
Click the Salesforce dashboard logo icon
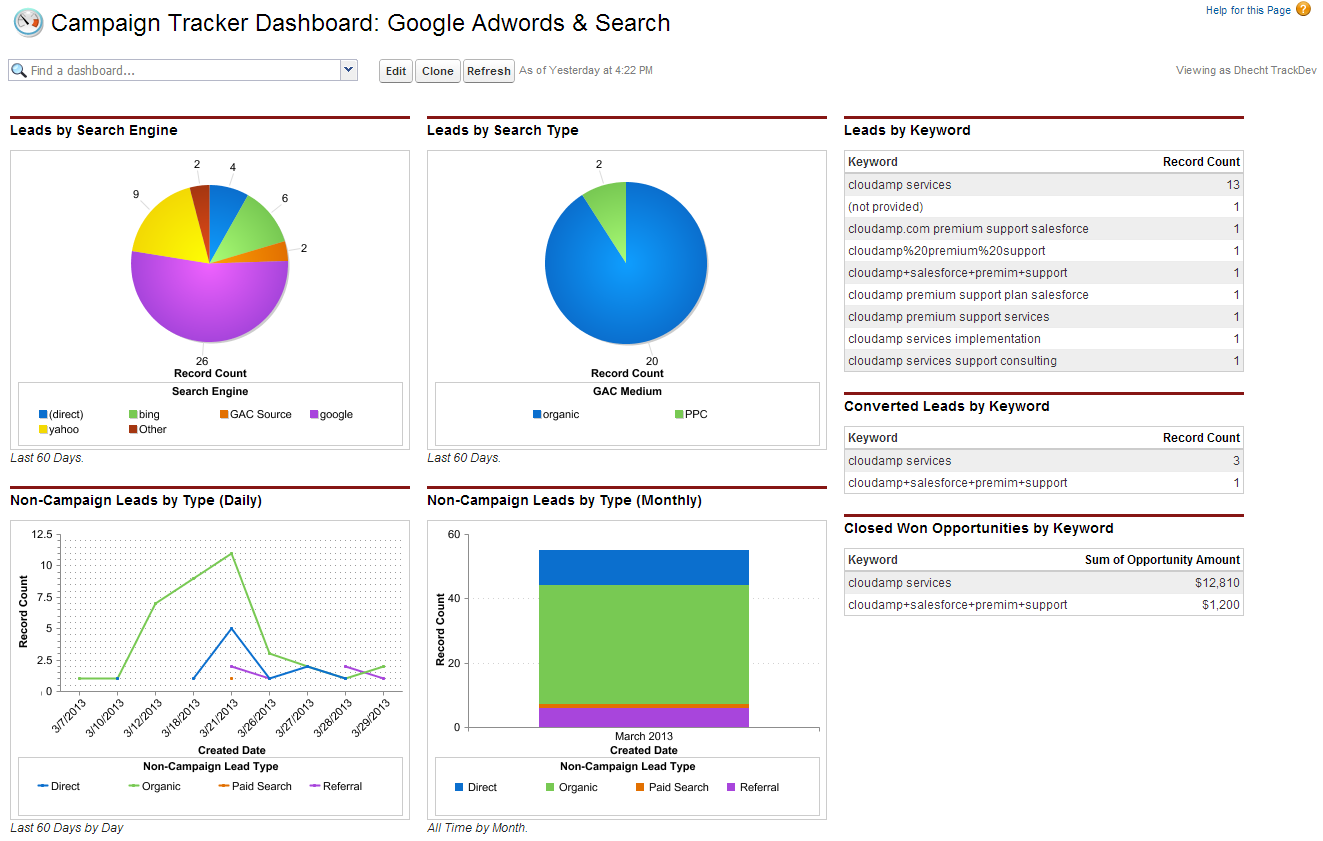[27, 22]
